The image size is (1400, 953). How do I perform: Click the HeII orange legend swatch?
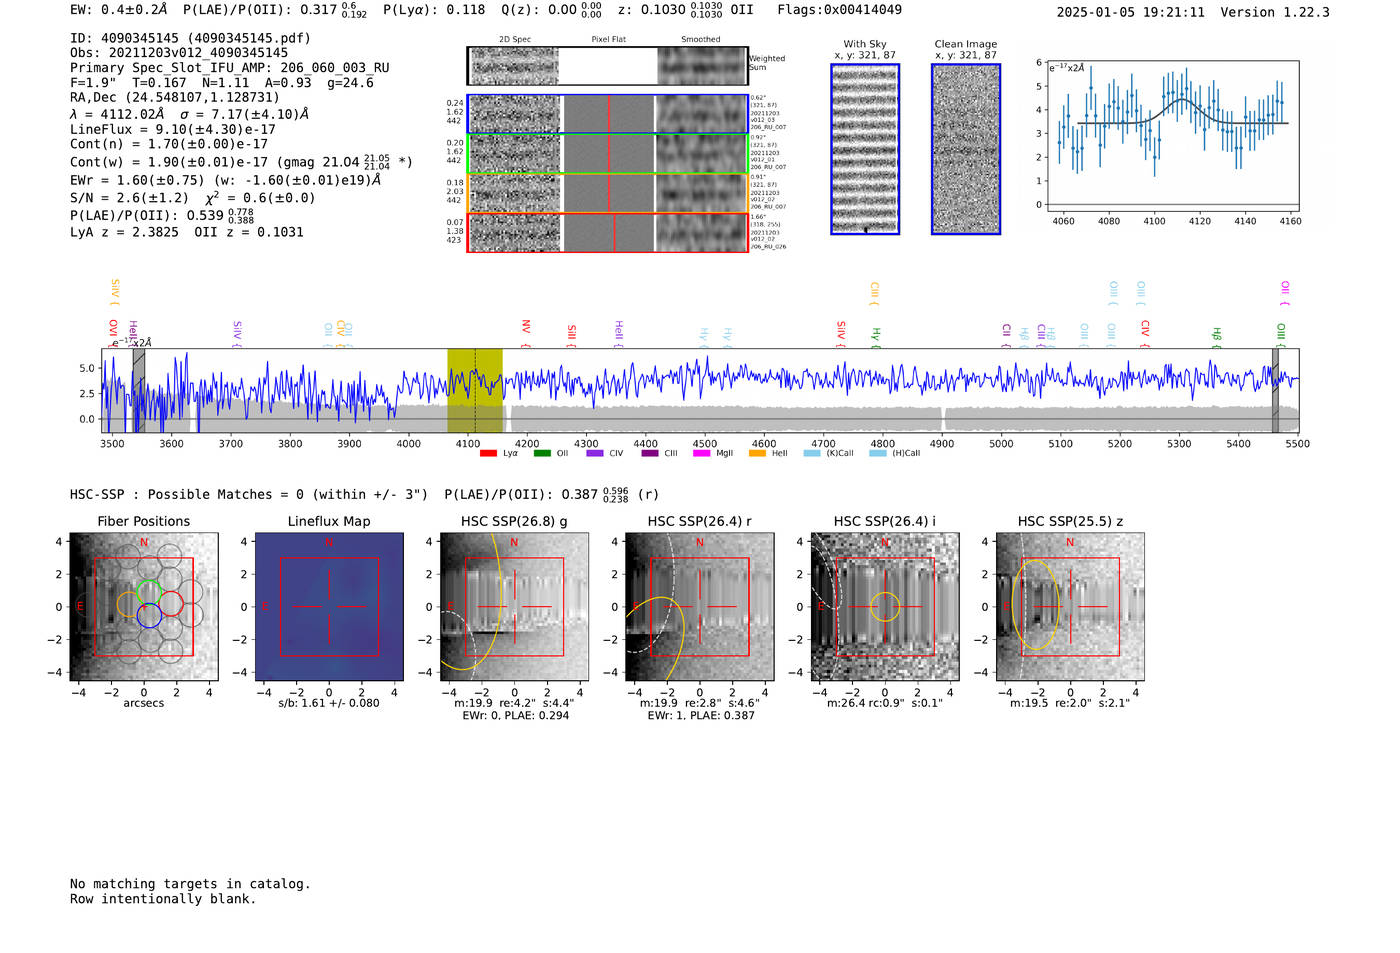click(x=757, y=453)
